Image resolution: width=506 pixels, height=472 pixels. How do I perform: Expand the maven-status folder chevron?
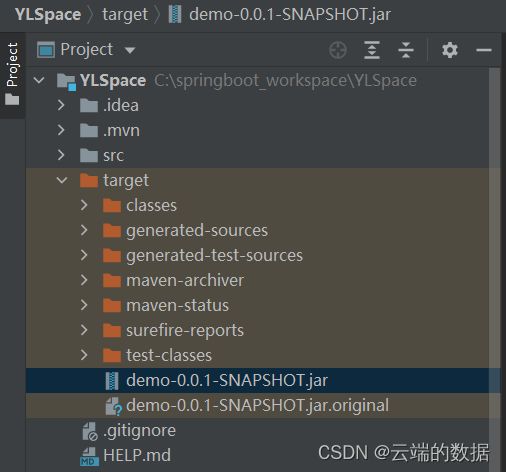click(x=84, y=305)
